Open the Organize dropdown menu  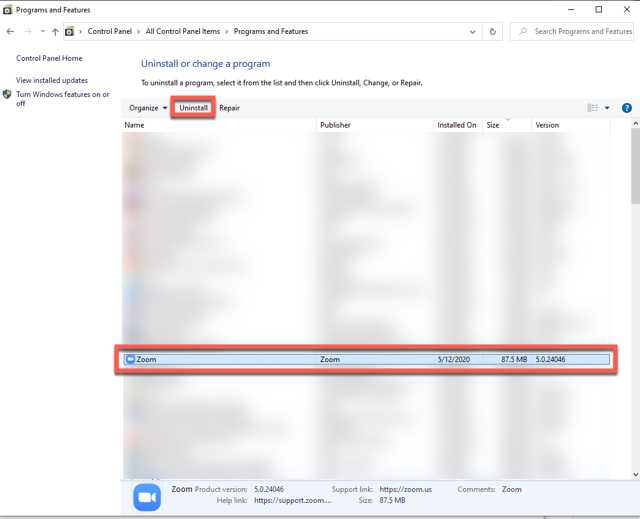pyautogui.click(x=148, y=108)
